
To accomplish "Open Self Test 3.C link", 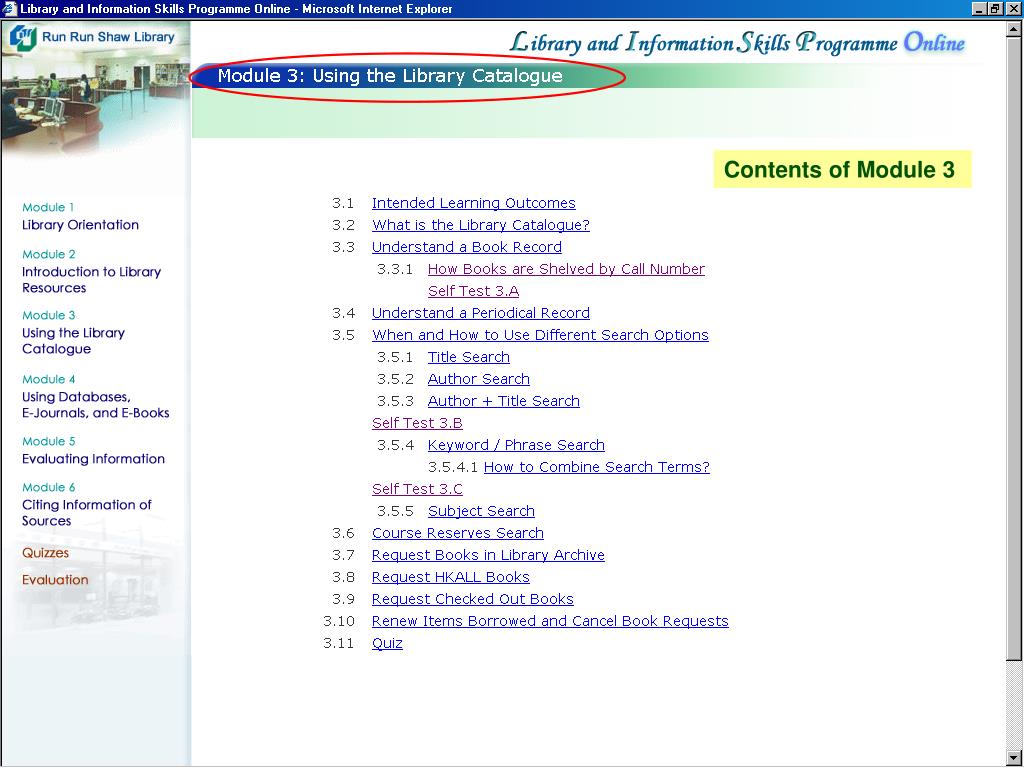I will click(x=417, y=489).
